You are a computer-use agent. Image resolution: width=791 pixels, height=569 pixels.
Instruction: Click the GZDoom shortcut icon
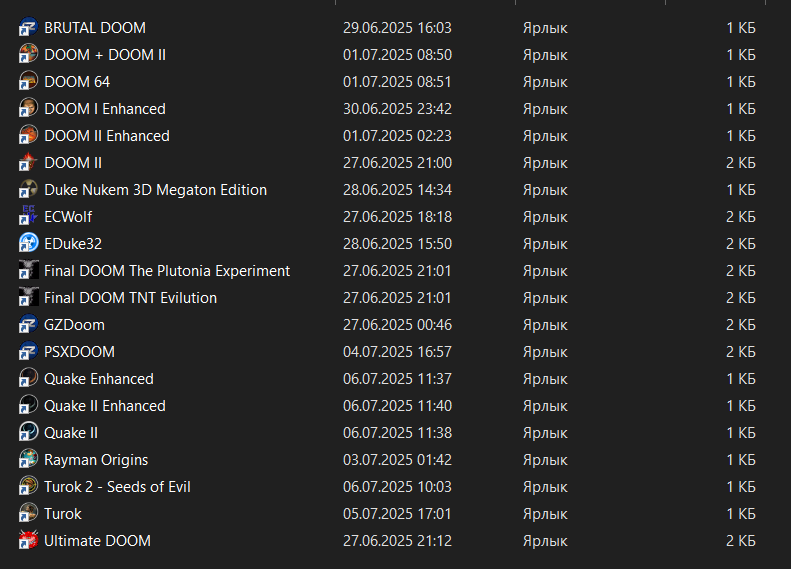[x=28, y=324]
